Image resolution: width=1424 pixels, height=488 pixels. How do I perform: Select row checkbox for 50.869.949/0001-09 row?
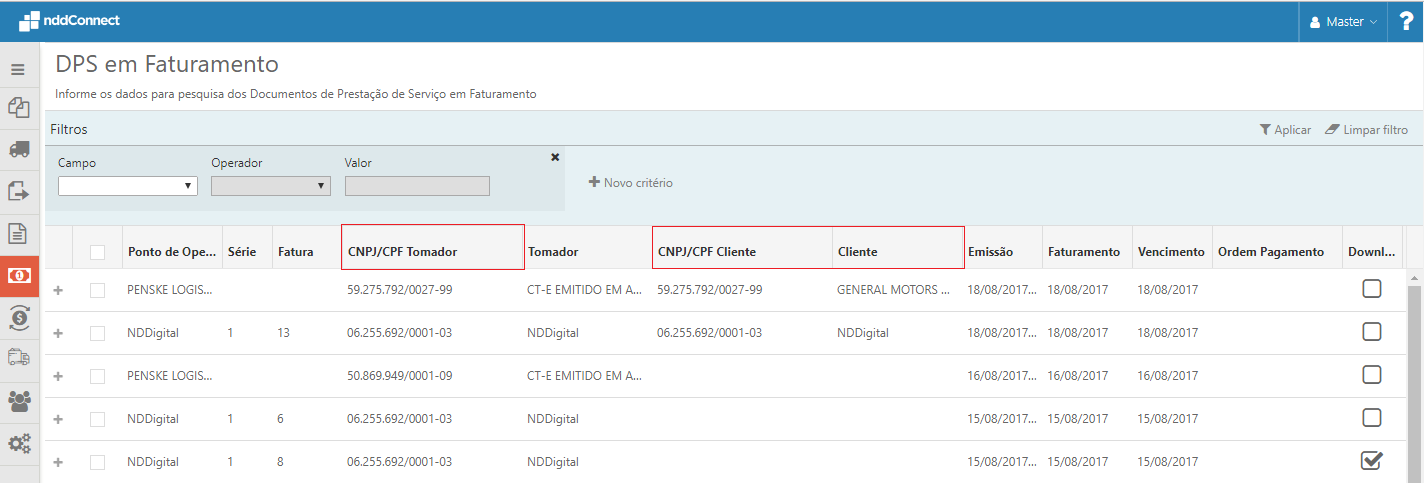point(97,376)
